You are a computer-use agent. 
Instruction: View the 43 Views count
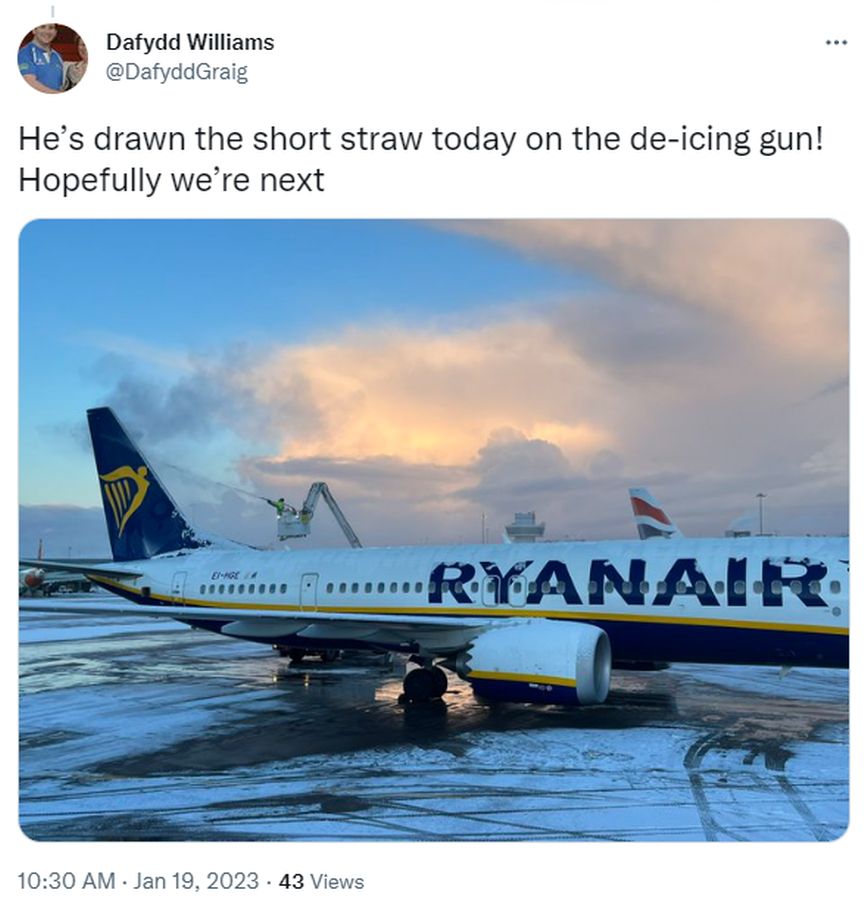coord(321,881)
